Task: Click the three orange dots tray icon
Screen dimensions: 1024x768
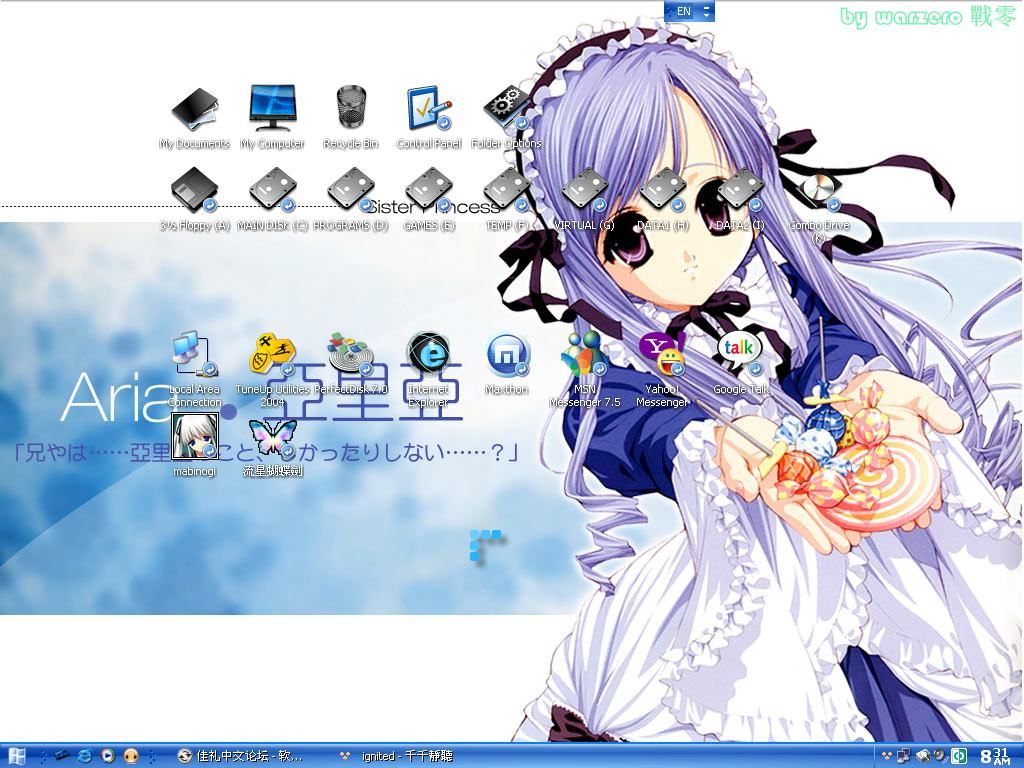Action: click(887, 756)
